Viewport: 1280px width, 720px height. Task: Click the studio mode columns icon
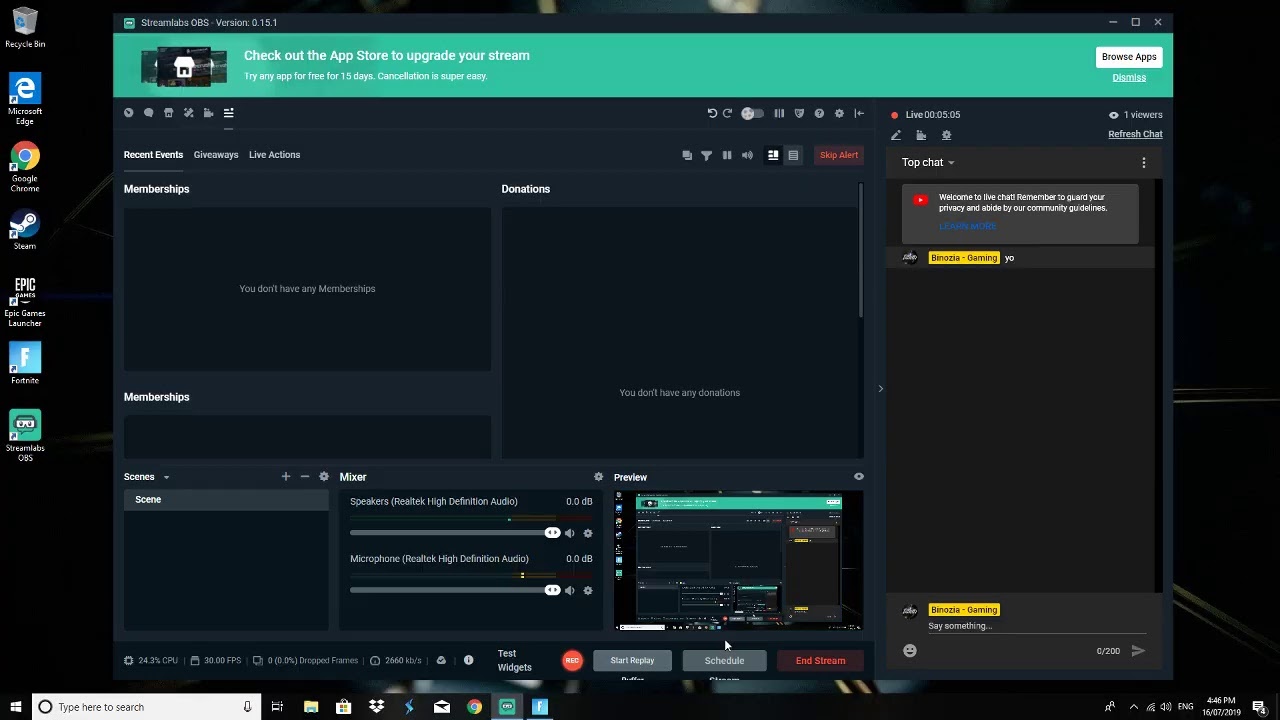pyautogui.click(x=779, y=113)
